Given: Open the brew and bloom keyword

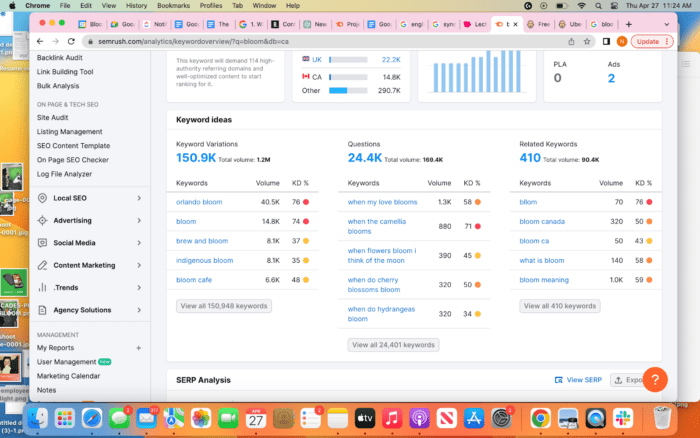Looking at the screenshot, I should pos(202,241).
